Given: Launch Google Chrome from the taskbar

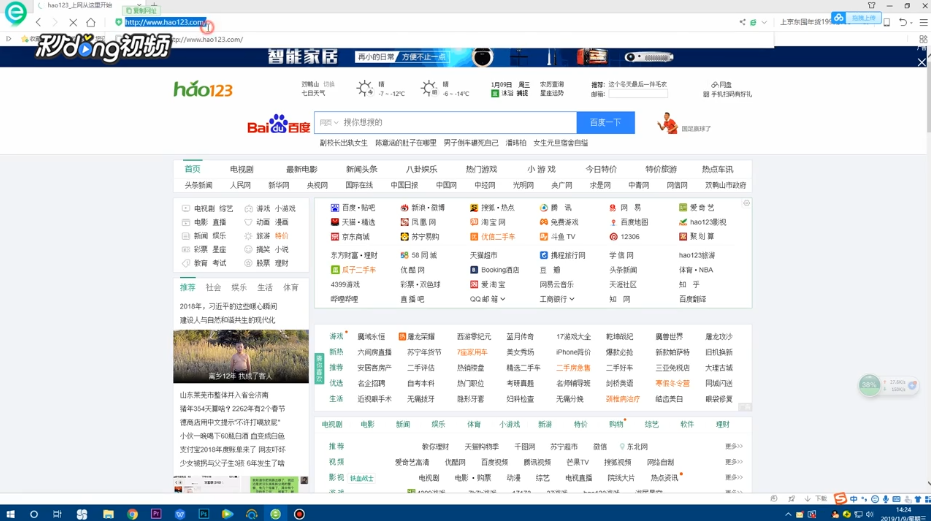Looking at the screenshot, I should pos(132,514).
